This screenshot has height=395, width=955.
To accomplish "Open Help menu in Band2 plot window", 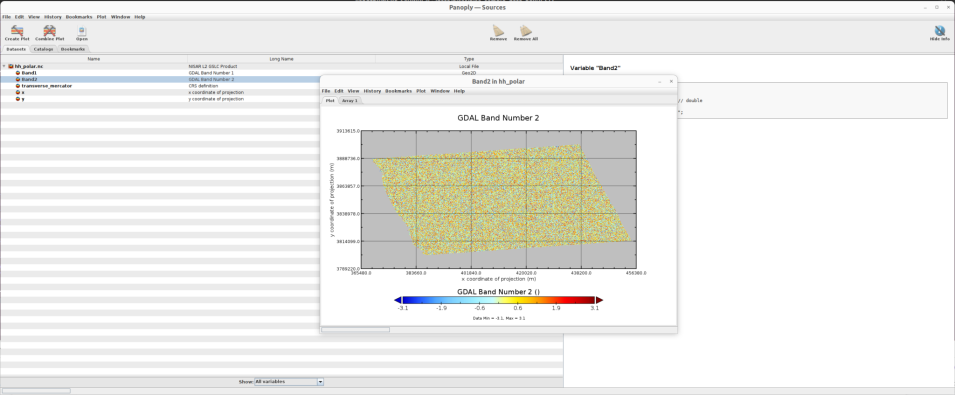I will point(459,91).
